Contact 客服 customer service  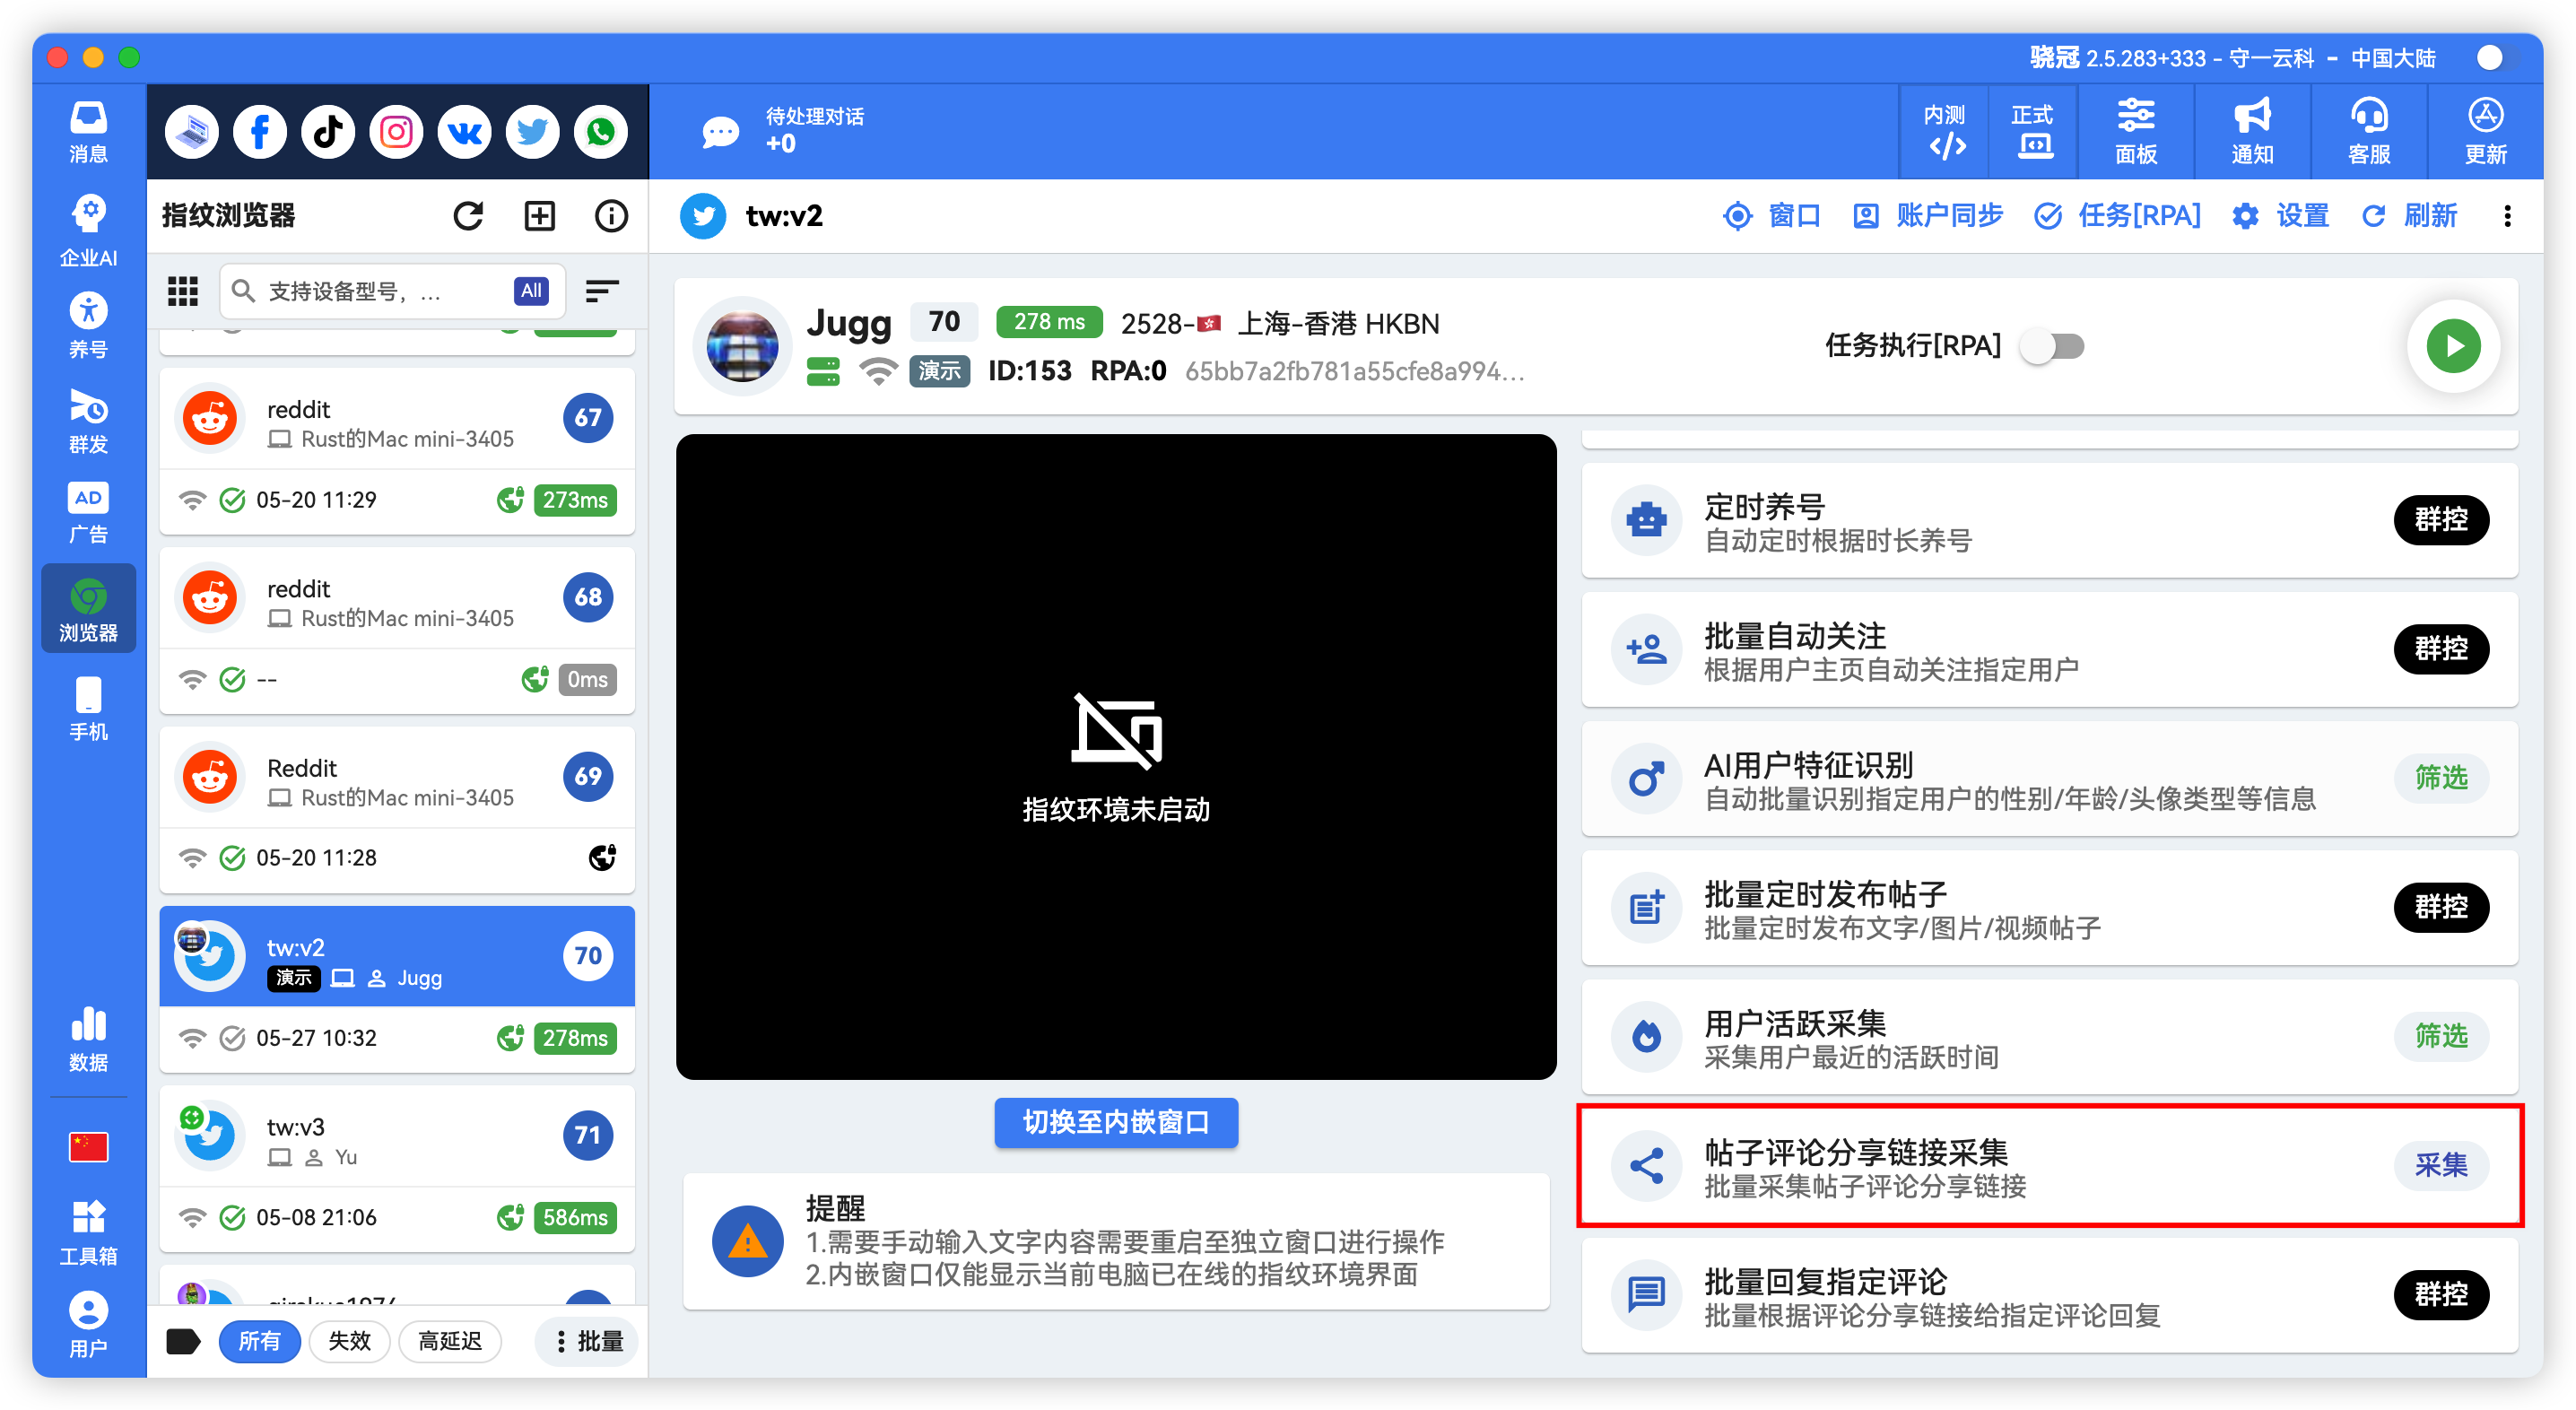(2370, 132)
